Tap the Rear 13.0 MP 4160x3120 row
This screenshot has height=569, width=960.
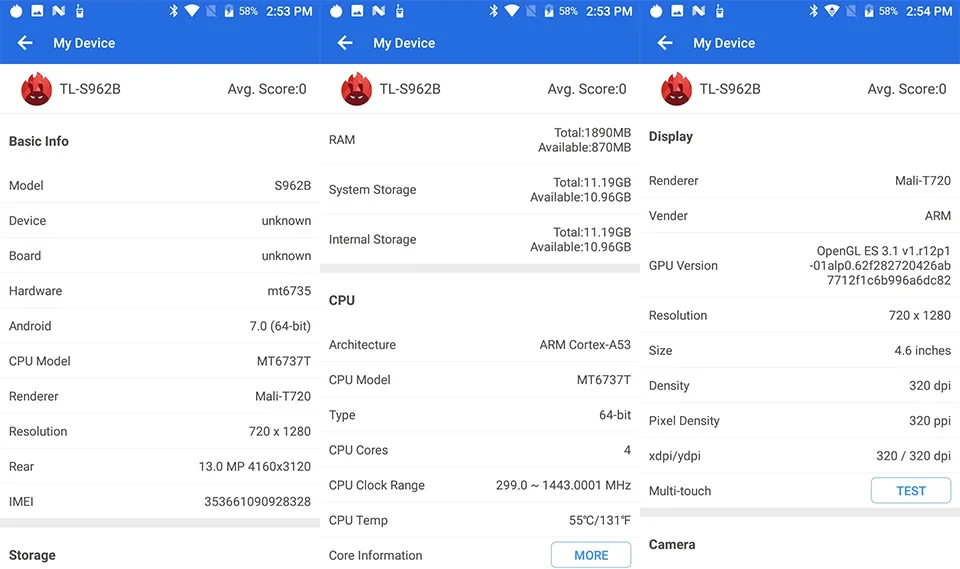[x=160, y=466]
